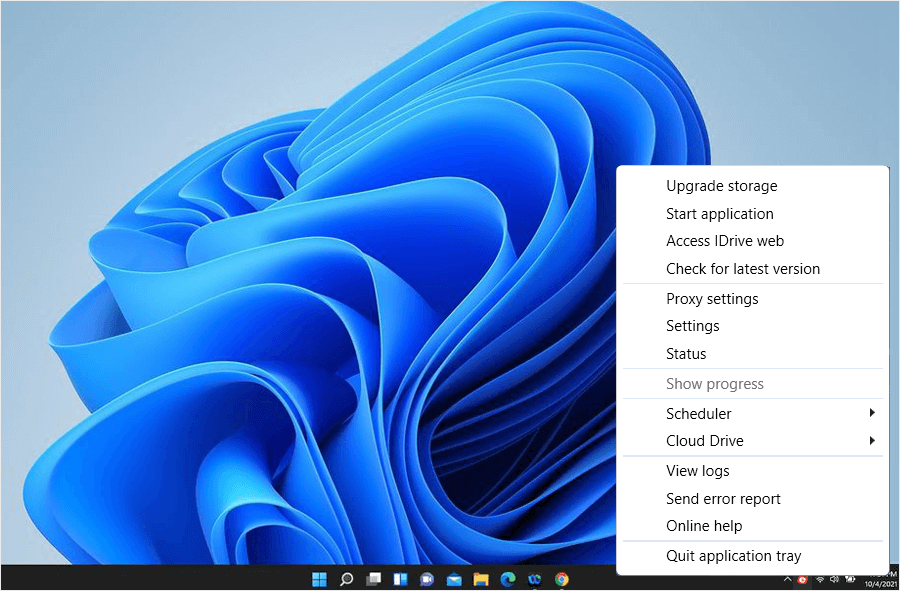Viewport: 900px width, 591px height.
Task: Choose Start application in the menu
Action: 719,214
